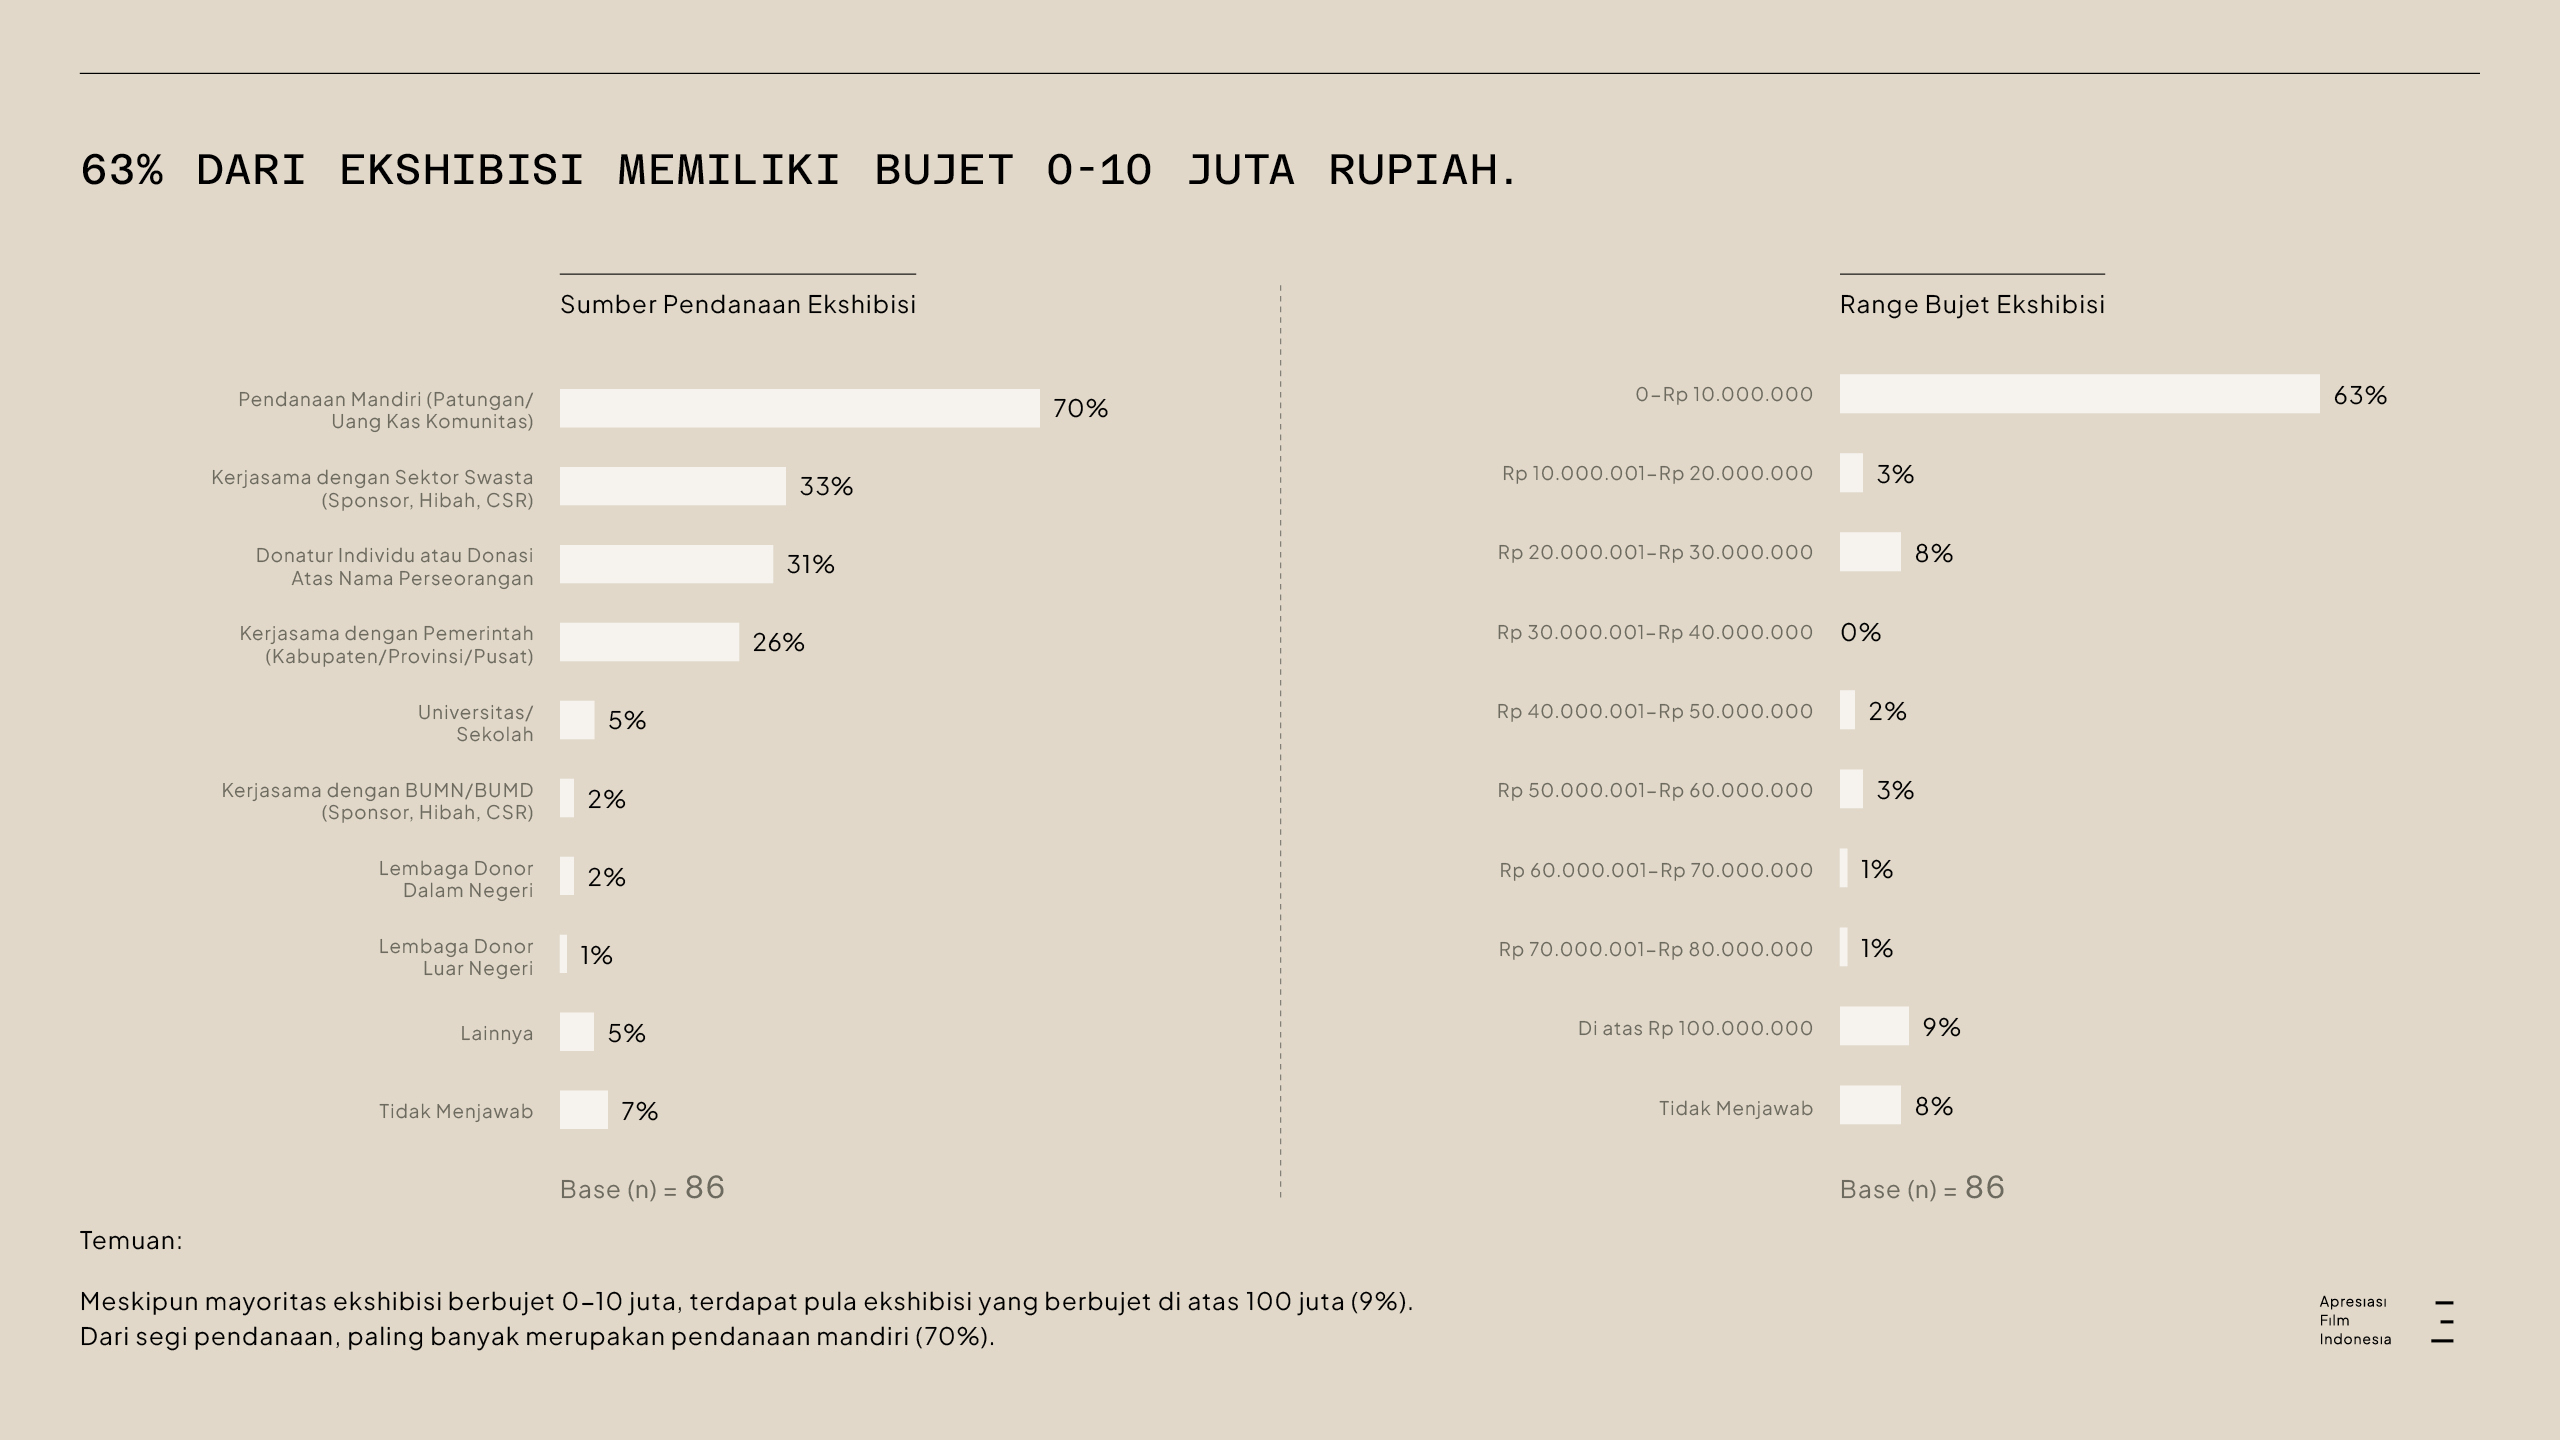Click the Sumber Pendanaan Ekshibisi chart heading

pos(737,304)
